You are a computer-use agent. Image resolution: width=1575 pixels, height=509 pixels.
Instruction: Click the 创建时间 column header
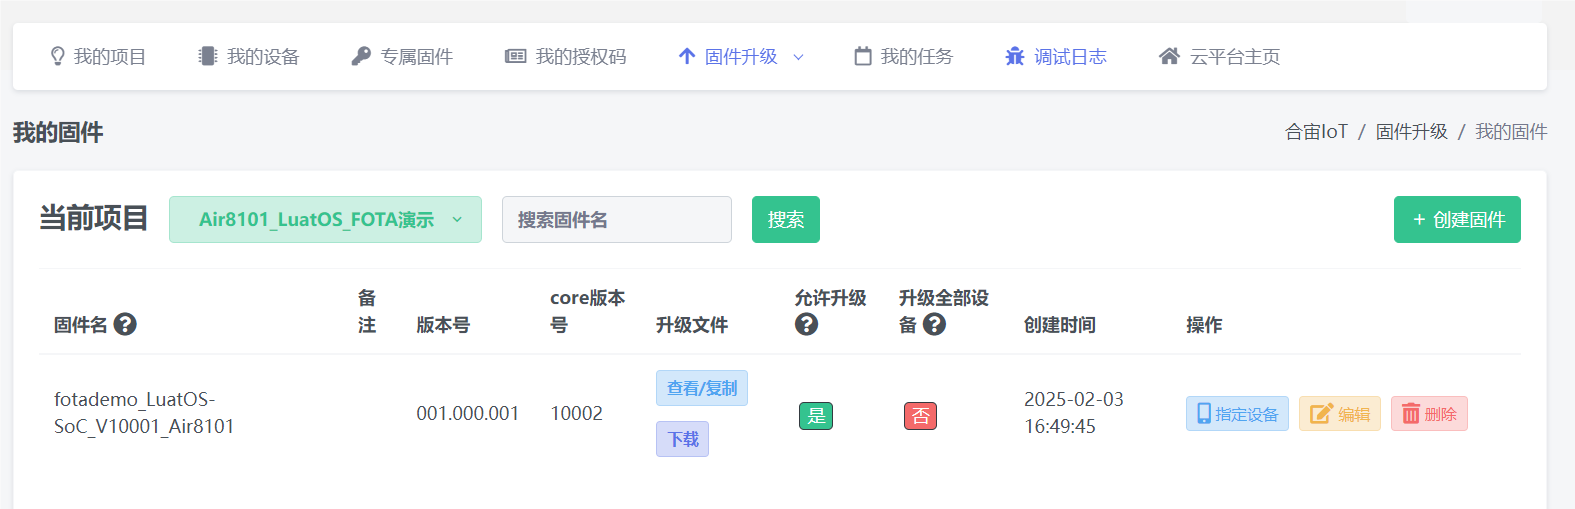point(1060,325)
